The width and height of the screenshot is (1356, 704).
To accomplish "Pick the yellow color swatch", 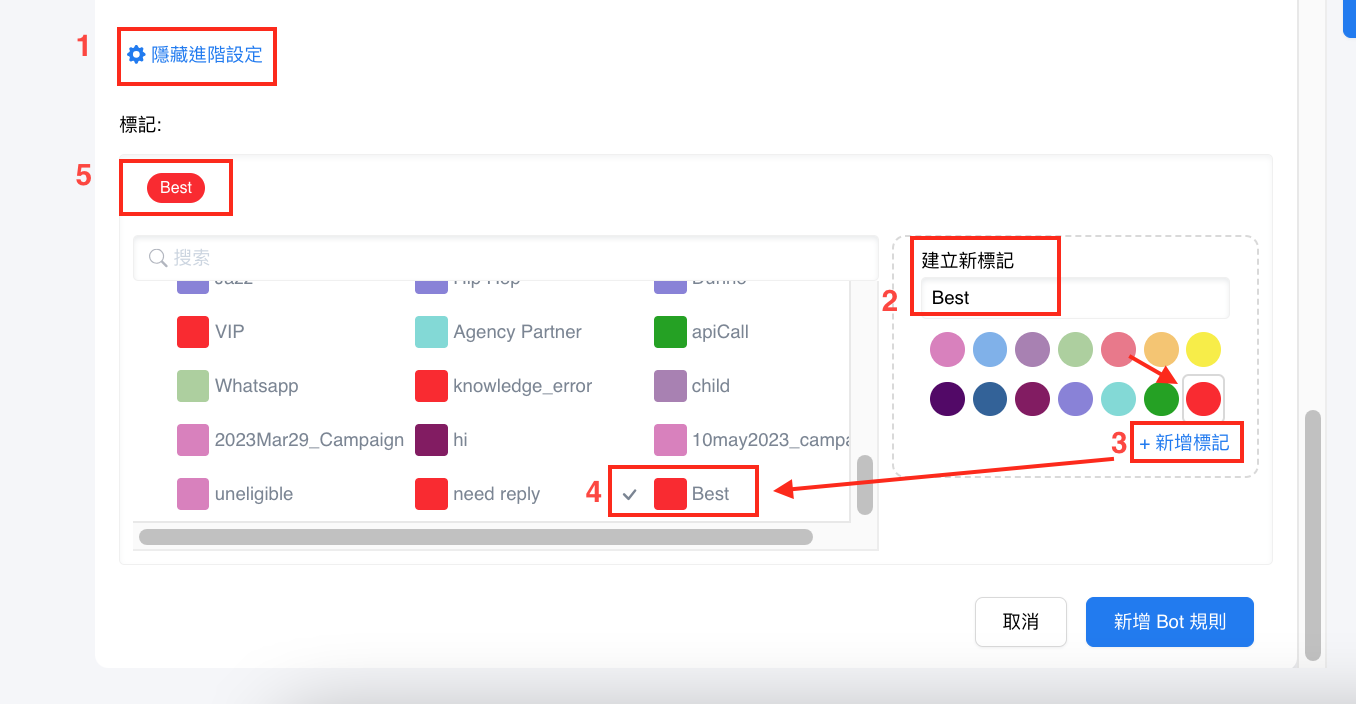I will pos(1203,350).
